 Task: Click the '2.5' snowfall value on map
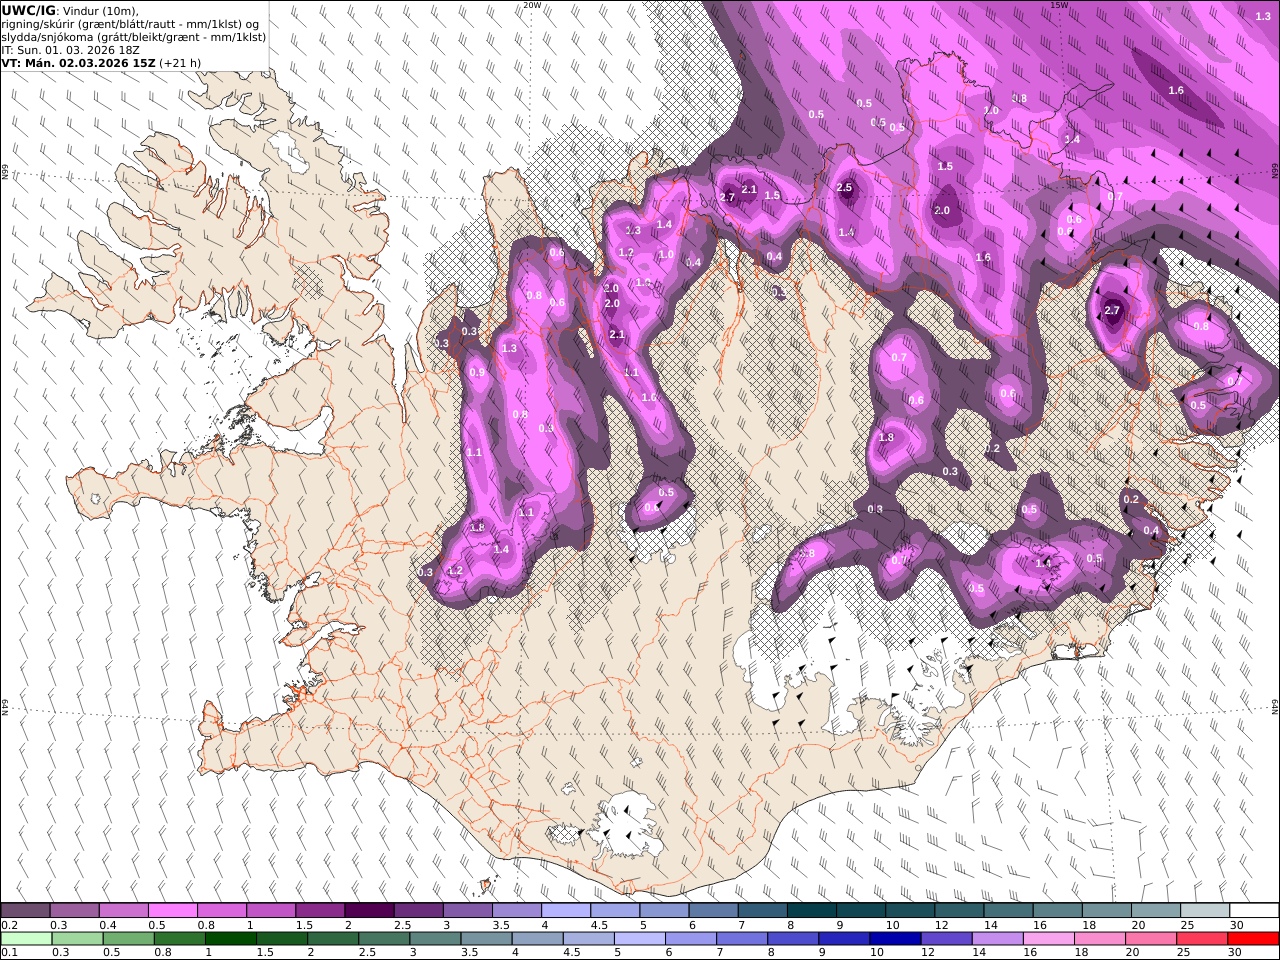pos(844,188)
